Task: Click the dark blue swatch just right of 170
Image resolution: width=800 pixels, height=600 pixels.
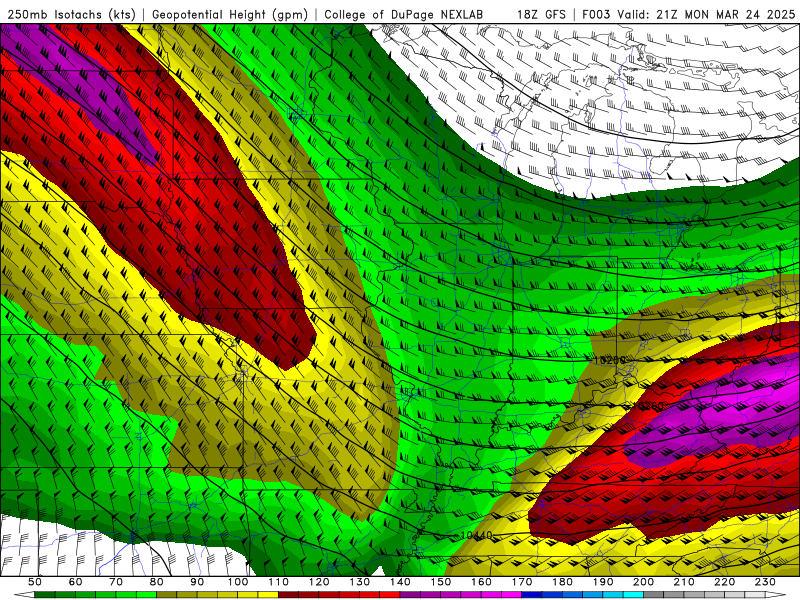Action: click(532, 595)
